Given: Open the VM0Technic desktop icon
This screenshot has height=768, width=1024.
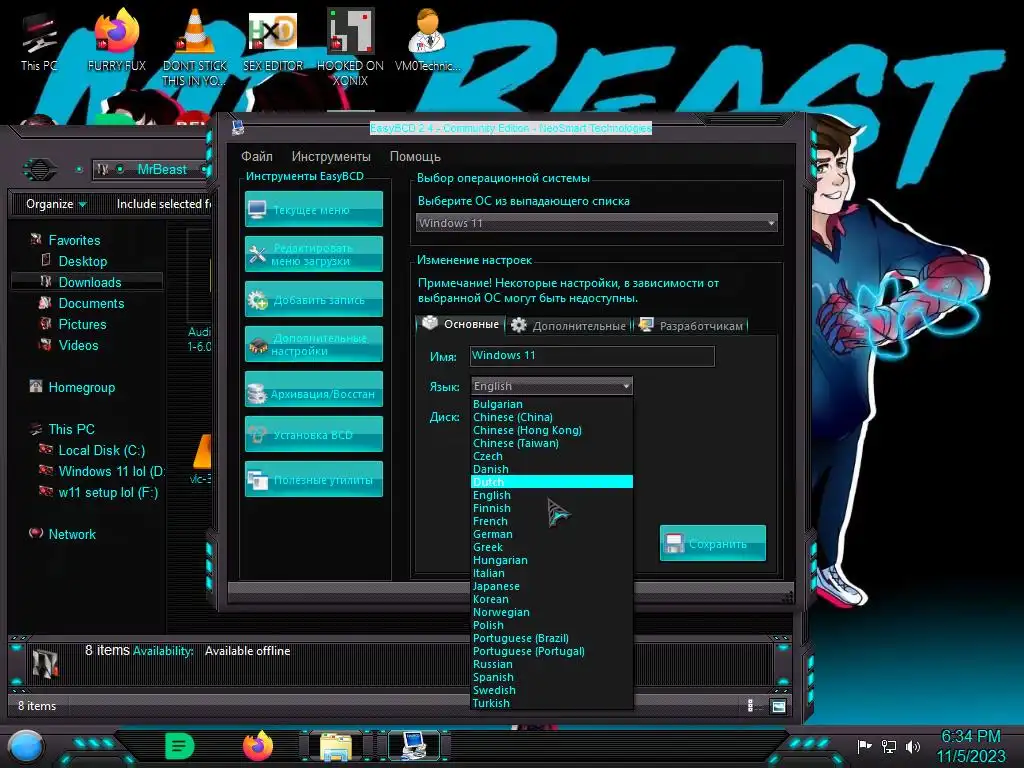Looking at the screenshot, I should click(427, 40).
